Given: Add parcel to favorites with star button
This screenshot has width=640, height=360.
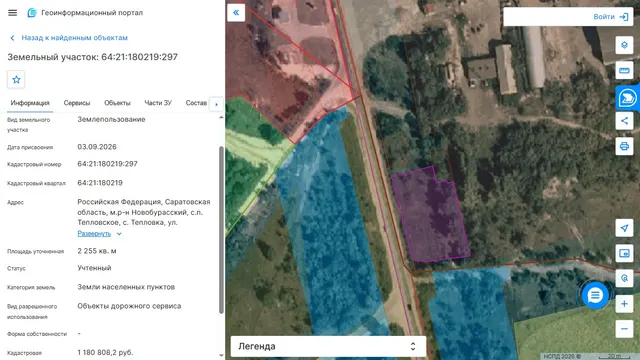Looking at the screenshot, I should (x=16, y=80).
